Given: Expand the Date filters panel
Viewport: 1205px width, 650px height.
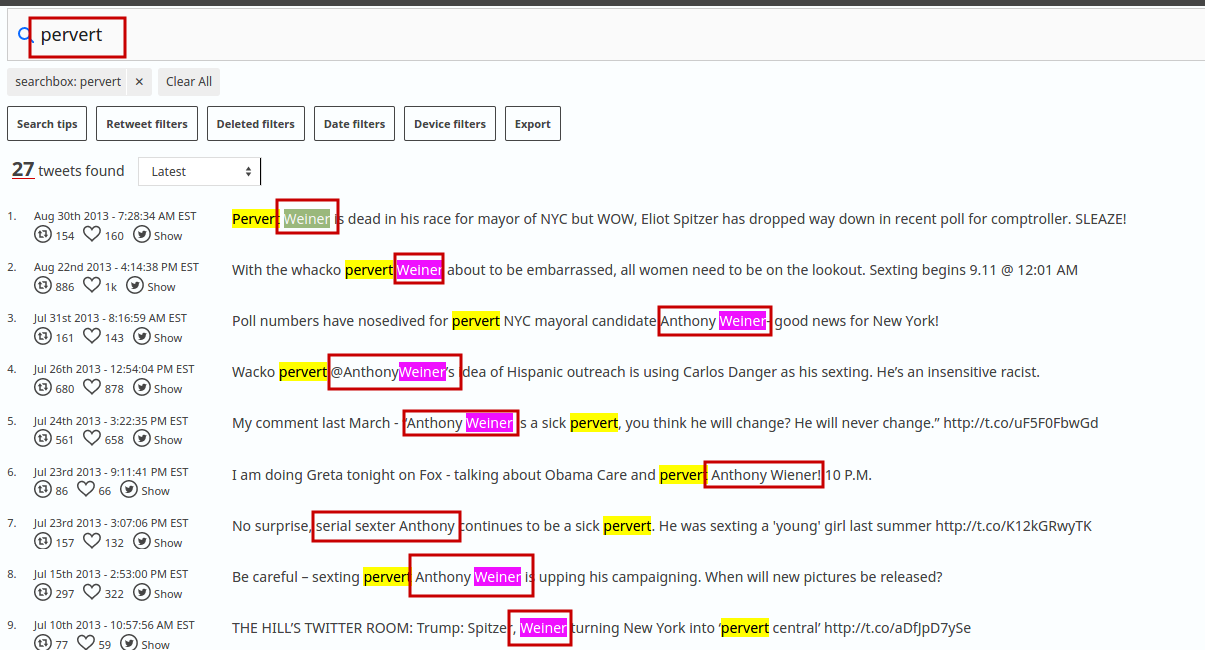Looking at the screenshot, I should [x=354, y=124].
